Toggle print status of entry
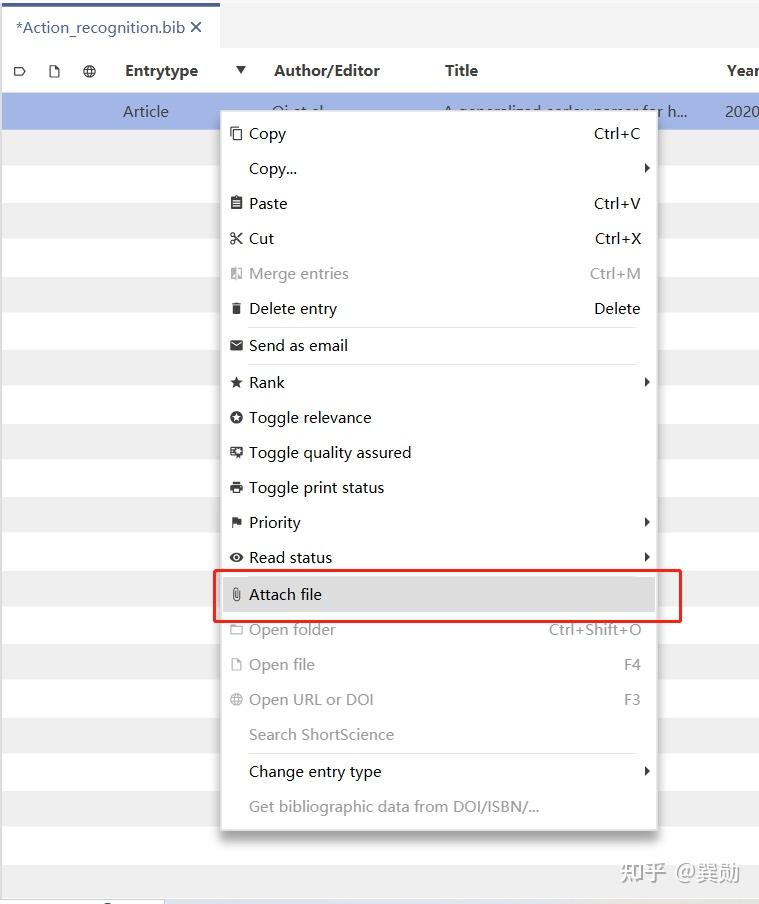759x904 pixels. (316, 488)
